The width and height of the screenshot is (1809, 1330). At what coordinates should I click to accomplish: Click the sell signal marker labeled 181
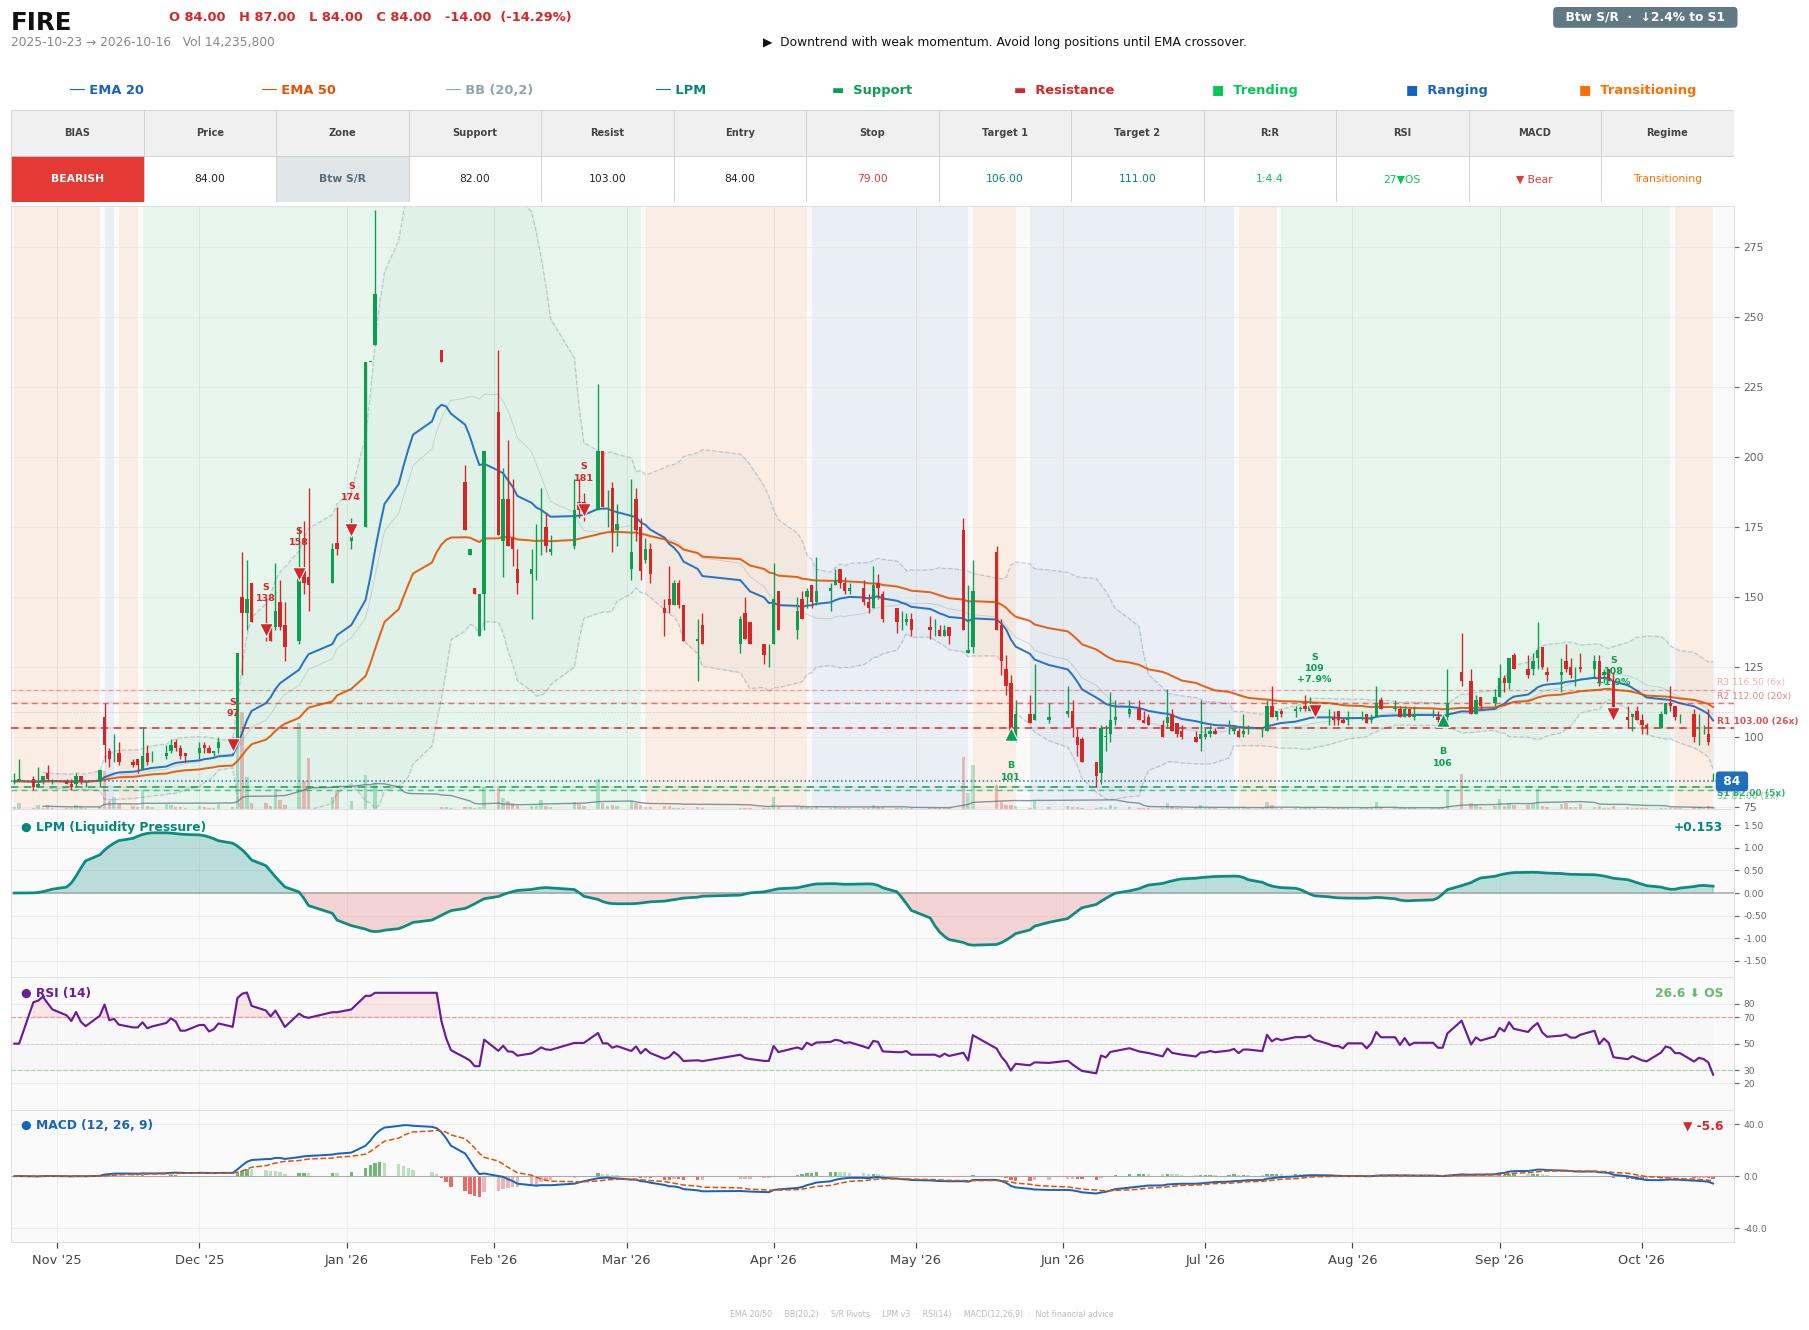coord(584,510)
